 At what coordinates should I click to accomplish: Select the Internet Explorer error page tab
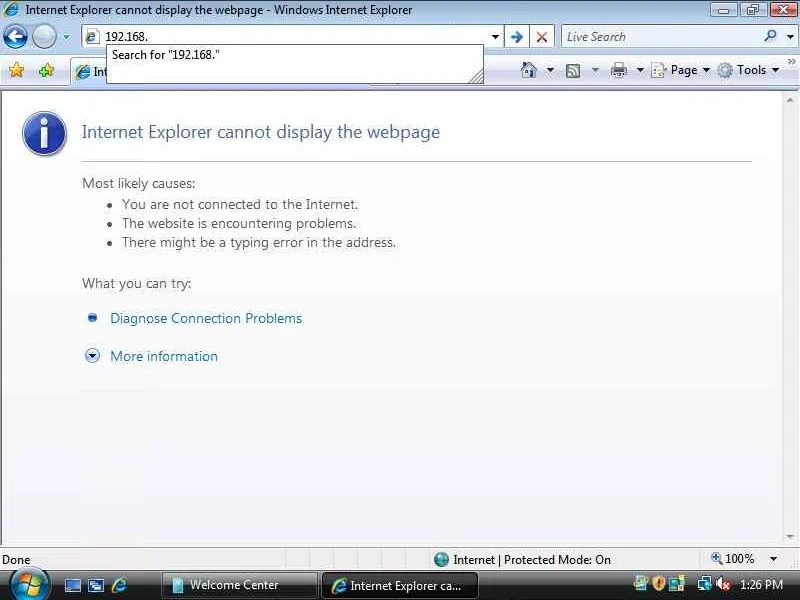(x=89, y=72)
